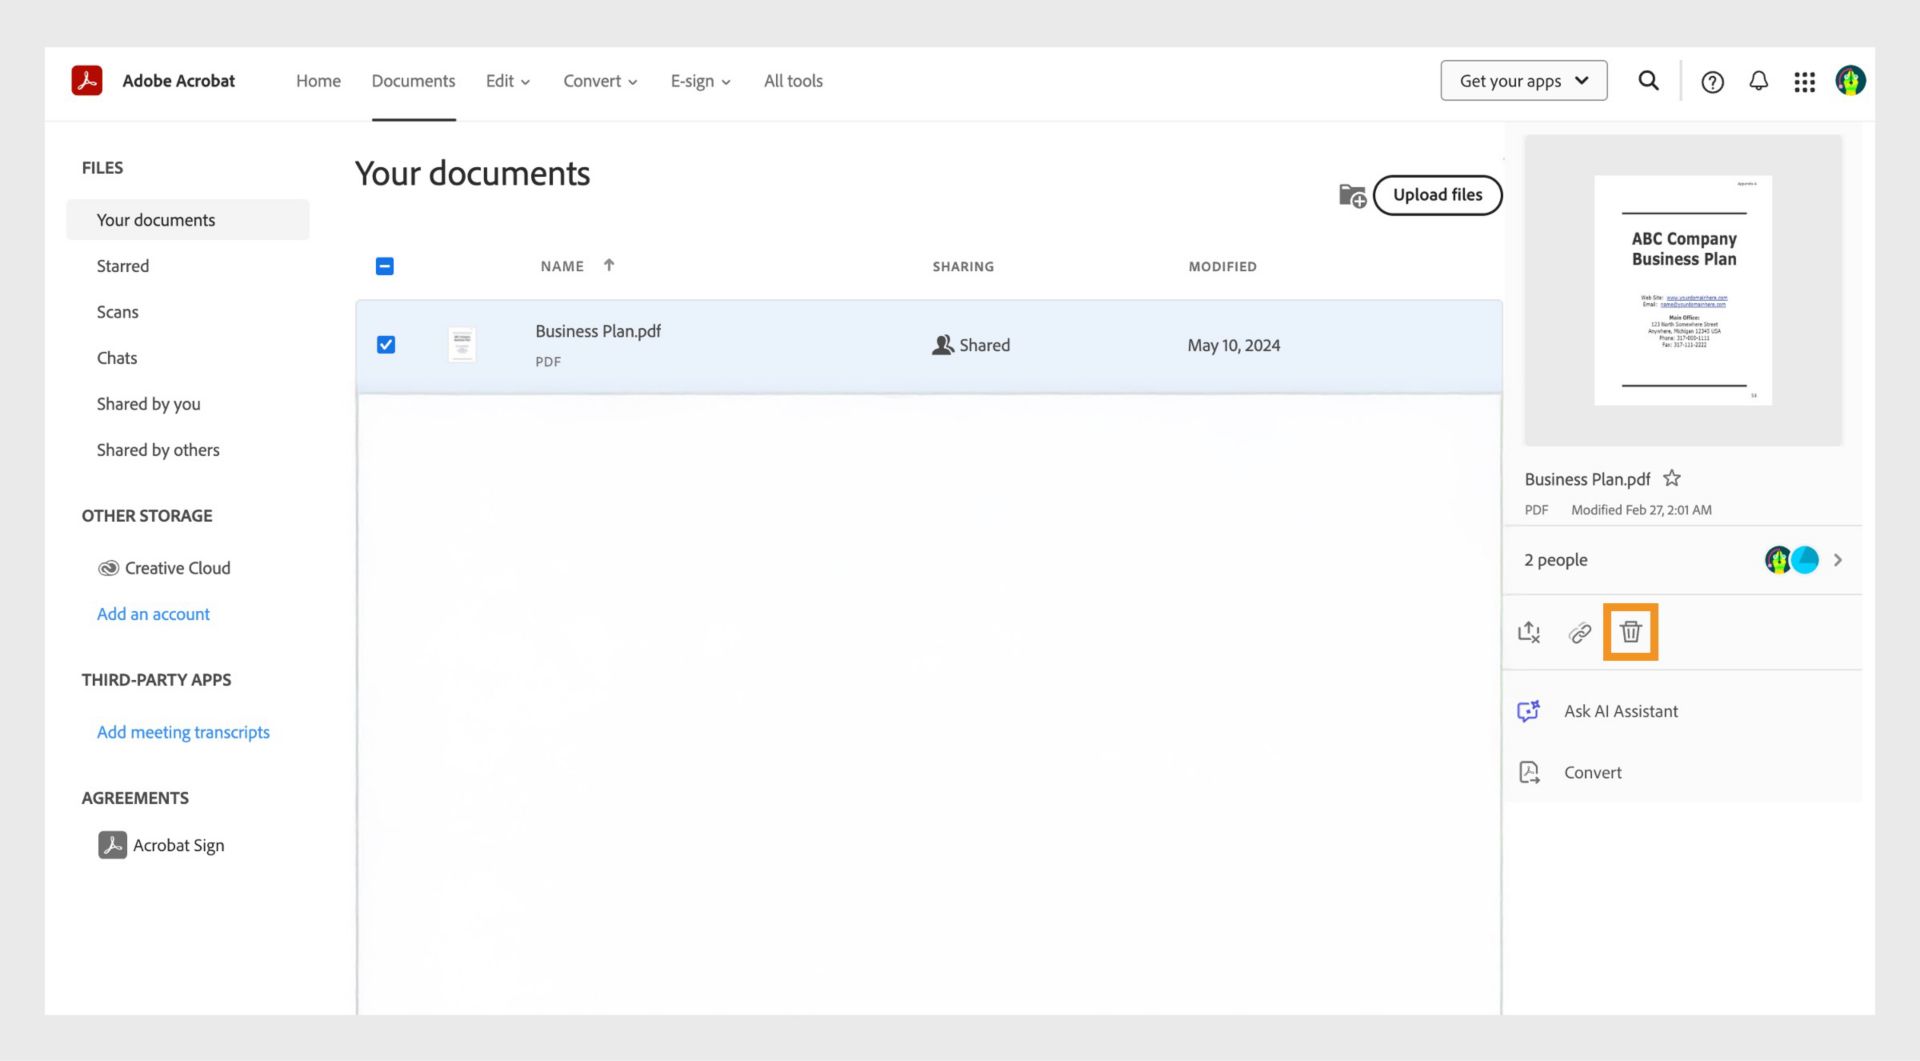
Task: Star Business Plan.pdf in the details panel
Action: [1672, 478]
